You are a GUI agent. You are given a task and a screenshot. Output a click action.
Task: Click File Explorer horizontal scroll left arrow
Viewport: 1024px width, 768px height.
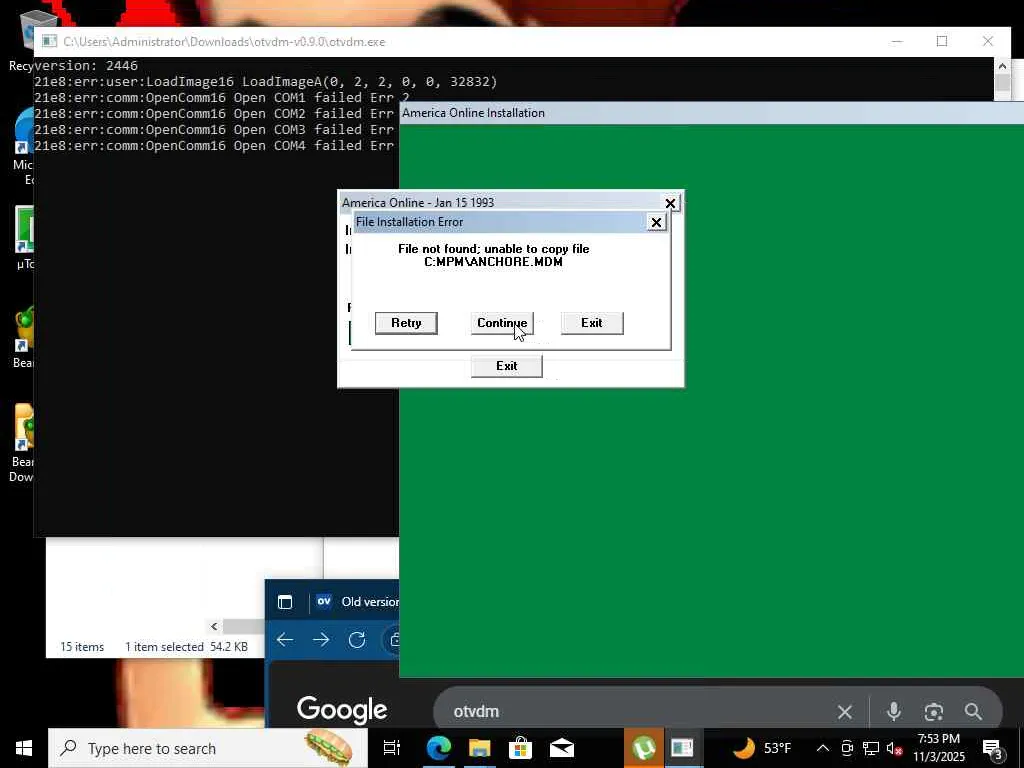(214, 626)
